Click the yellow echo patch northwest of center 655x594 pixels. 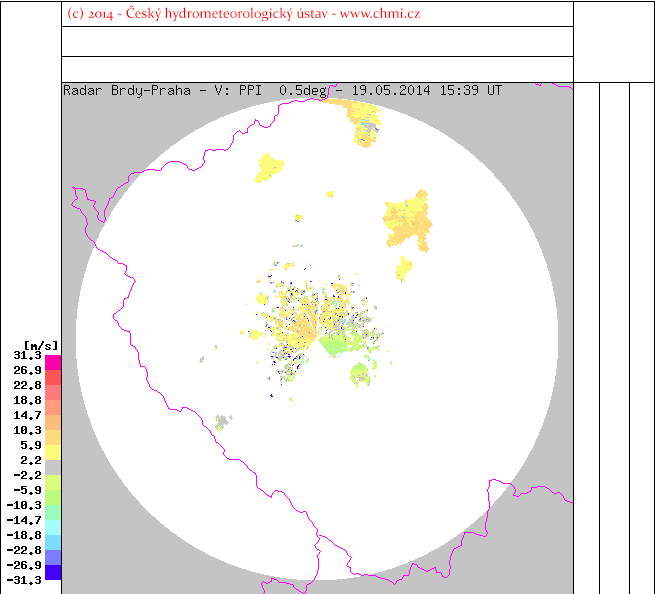(269, 168)
